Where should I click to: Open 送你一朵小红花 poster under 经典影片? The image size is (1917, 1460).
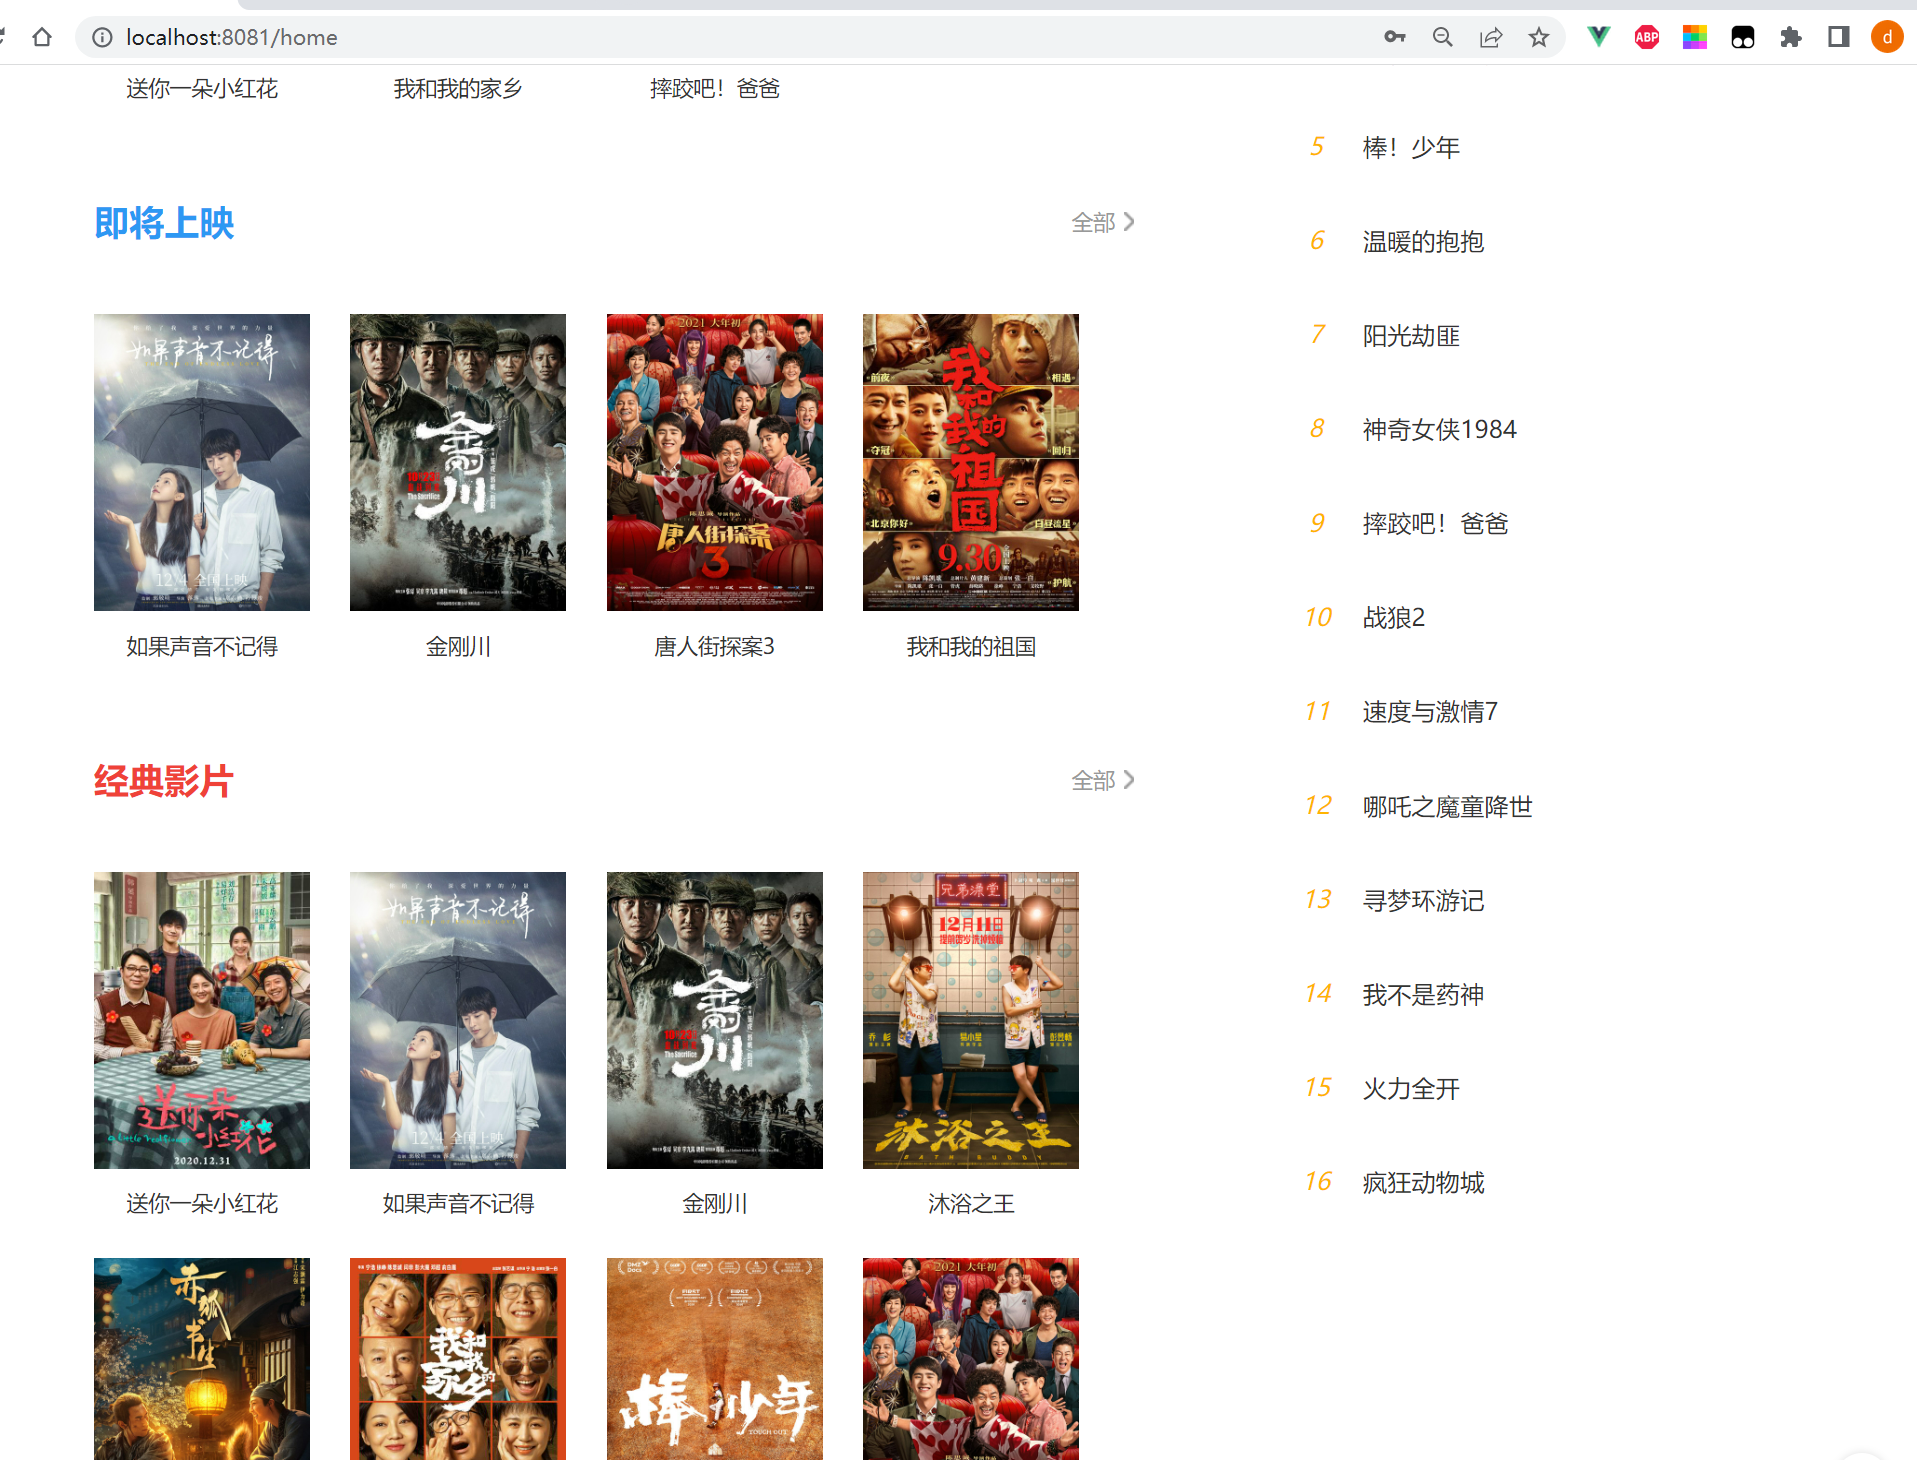[202, 1020]
